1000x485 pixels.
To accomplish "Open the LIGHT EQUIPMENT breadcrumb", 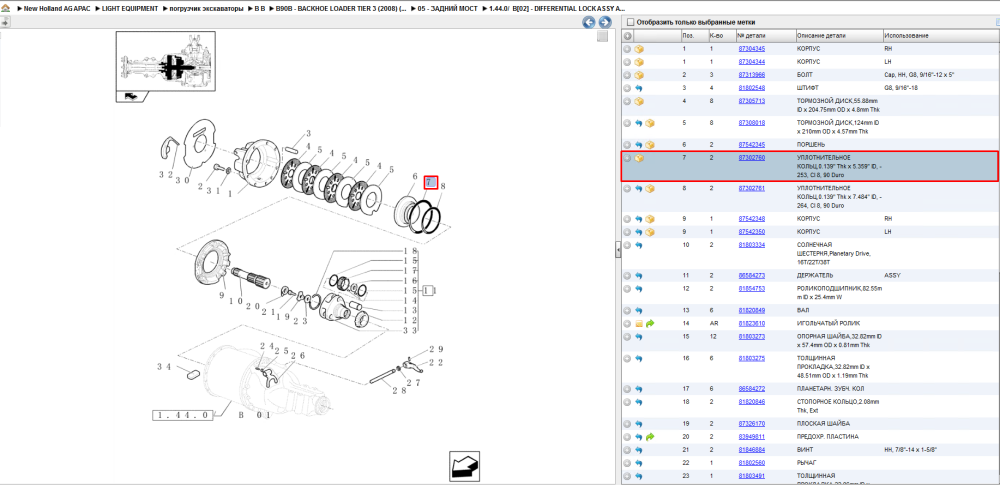I will [130, 10].
